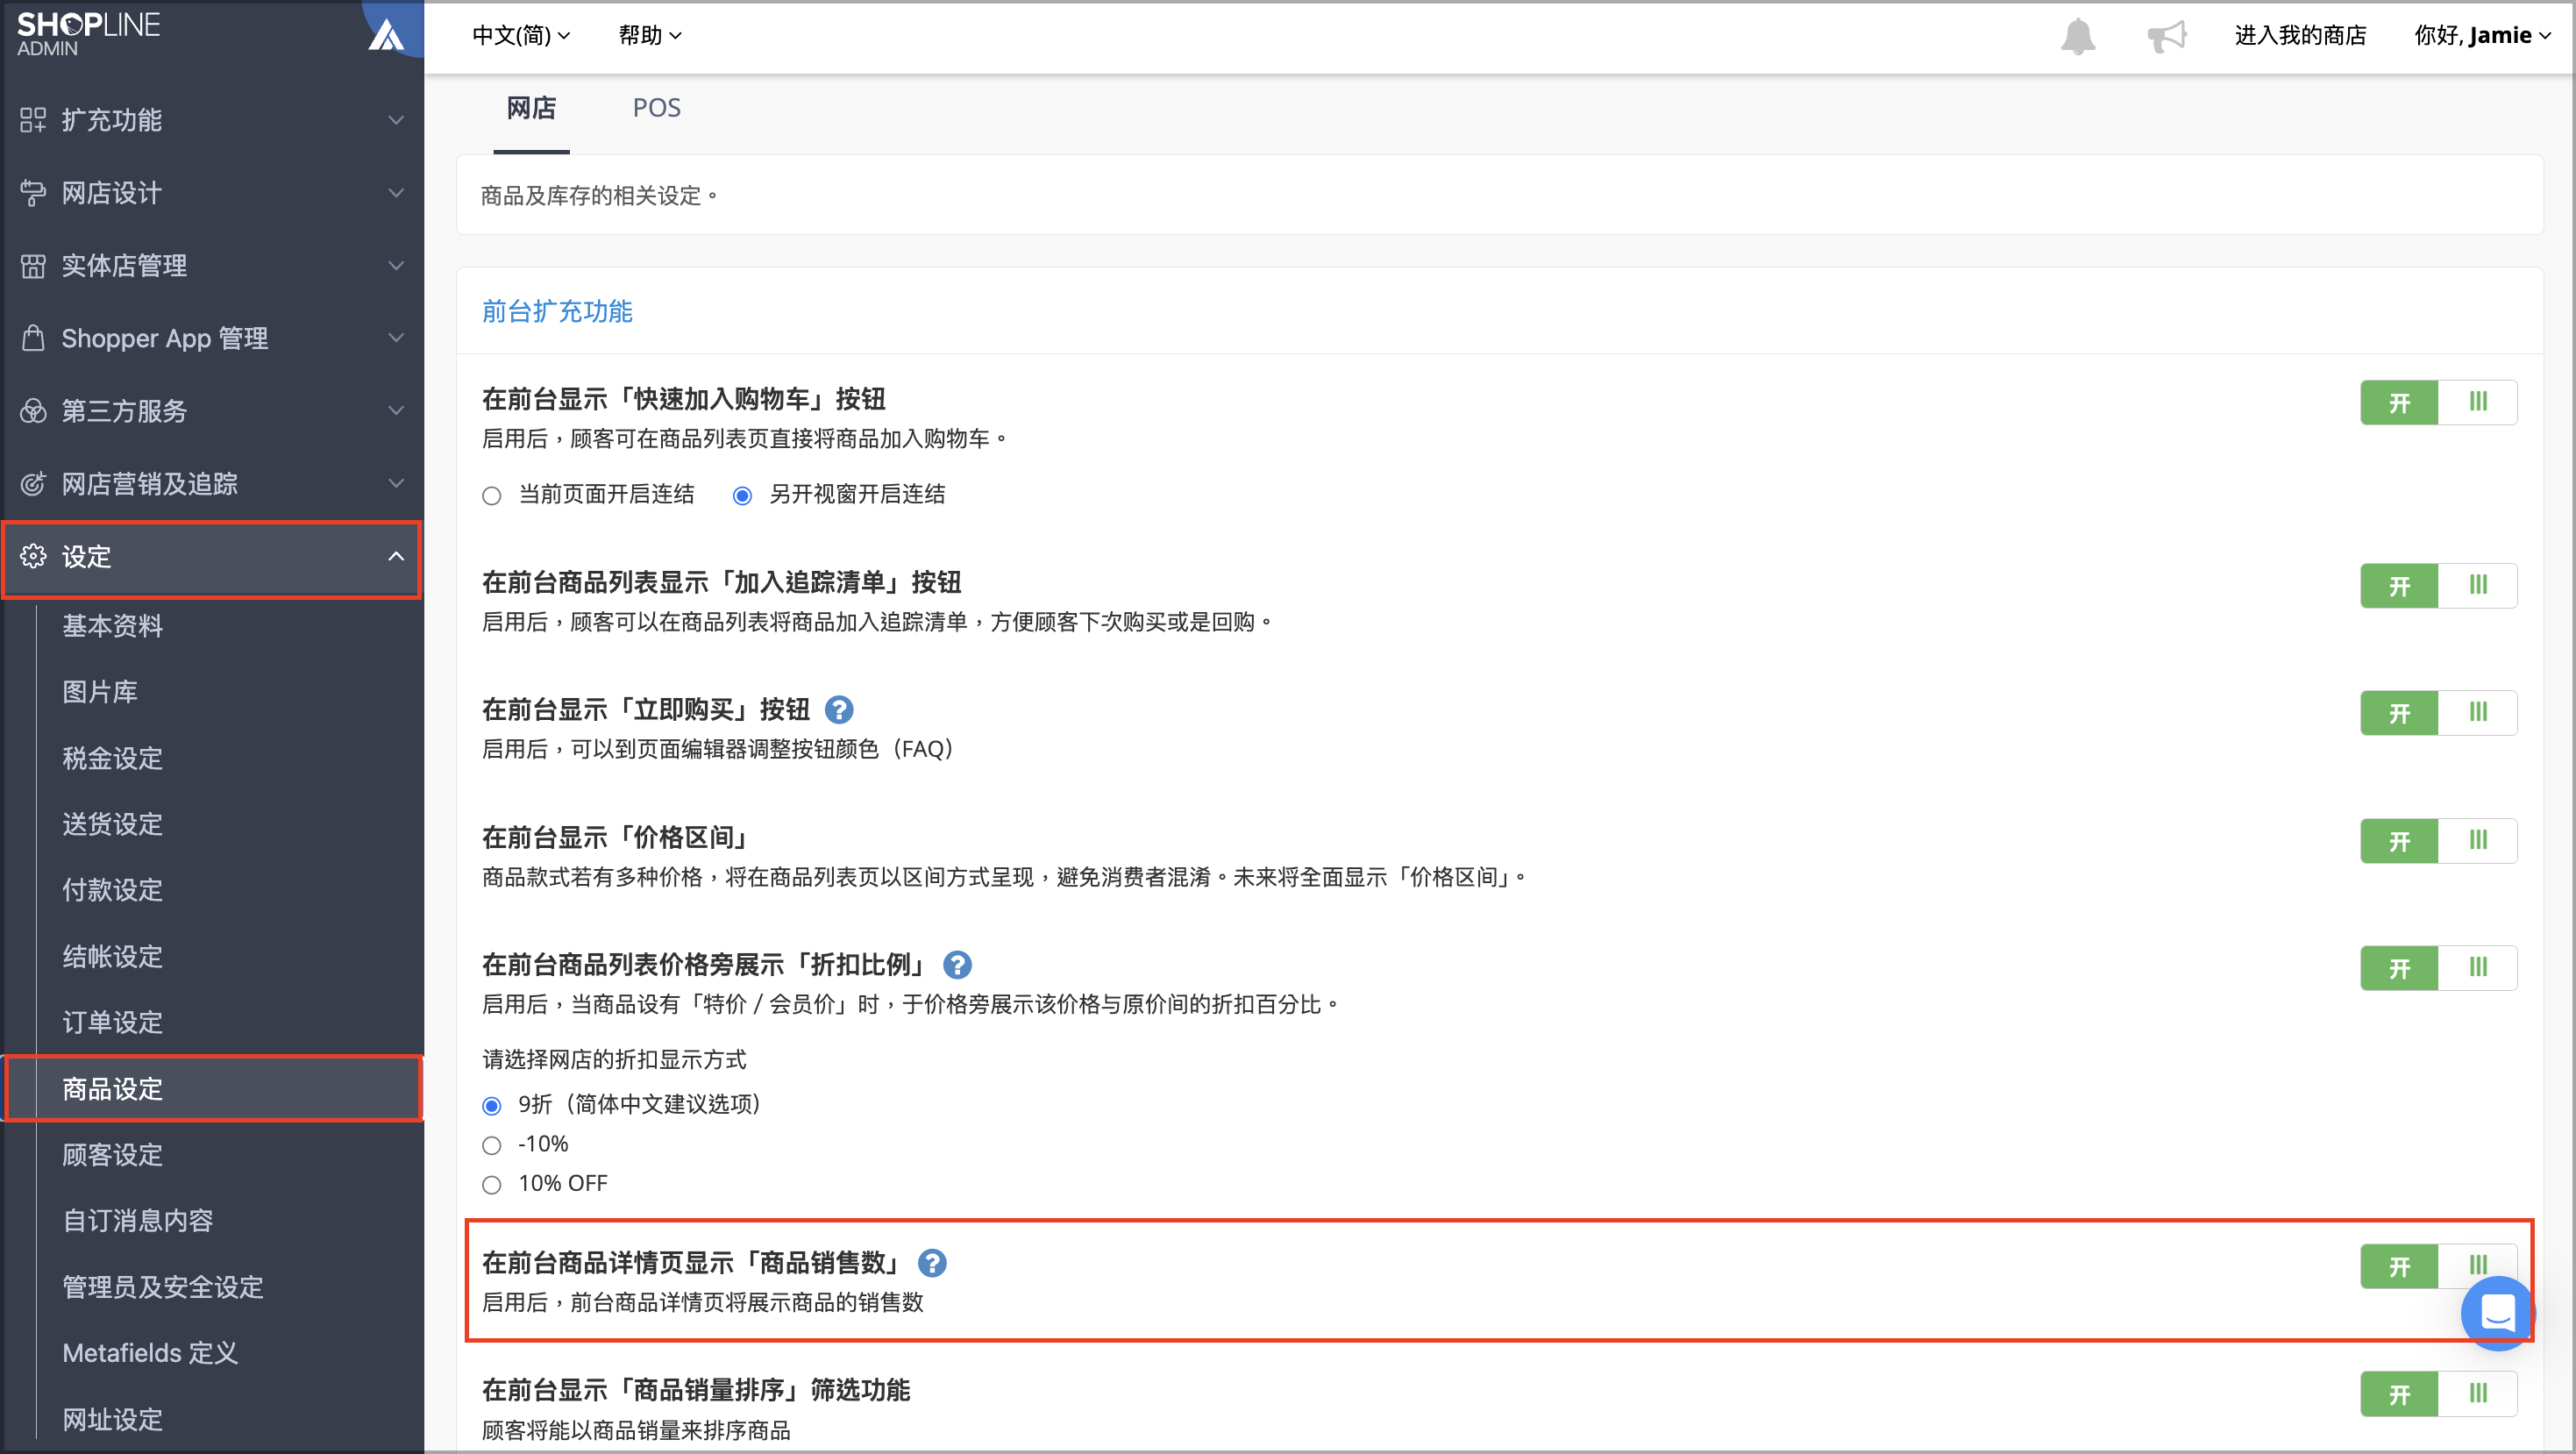Image resolution: width=2576 pixels, height=1454 pixels.
Task: Toggle 价格区间 display switch
Action: [x=2438, y=840]
